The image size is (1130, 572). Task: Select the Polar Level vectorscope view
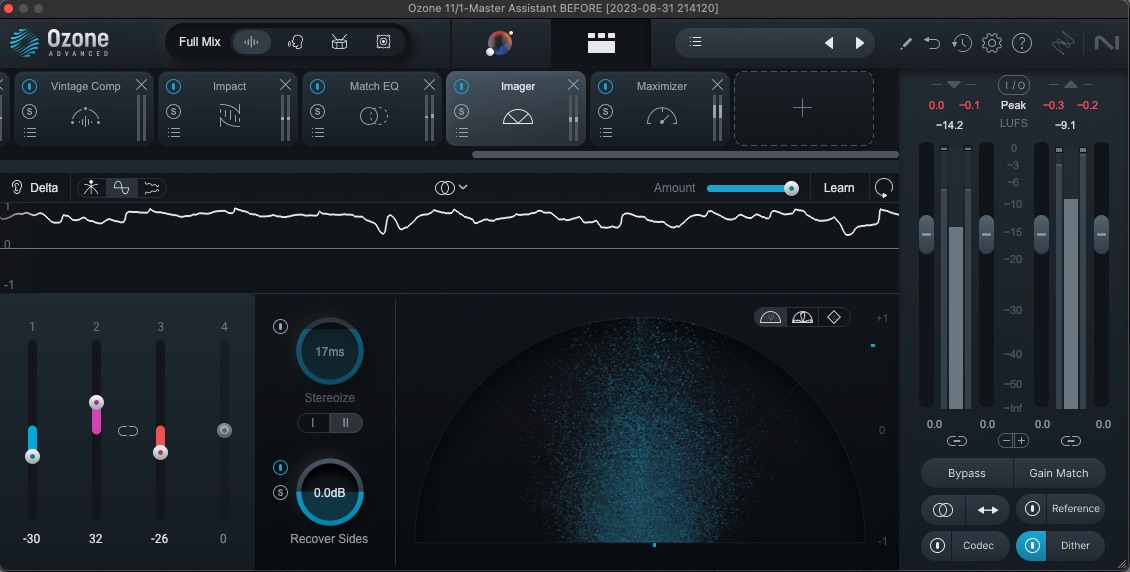coord(802,317)
